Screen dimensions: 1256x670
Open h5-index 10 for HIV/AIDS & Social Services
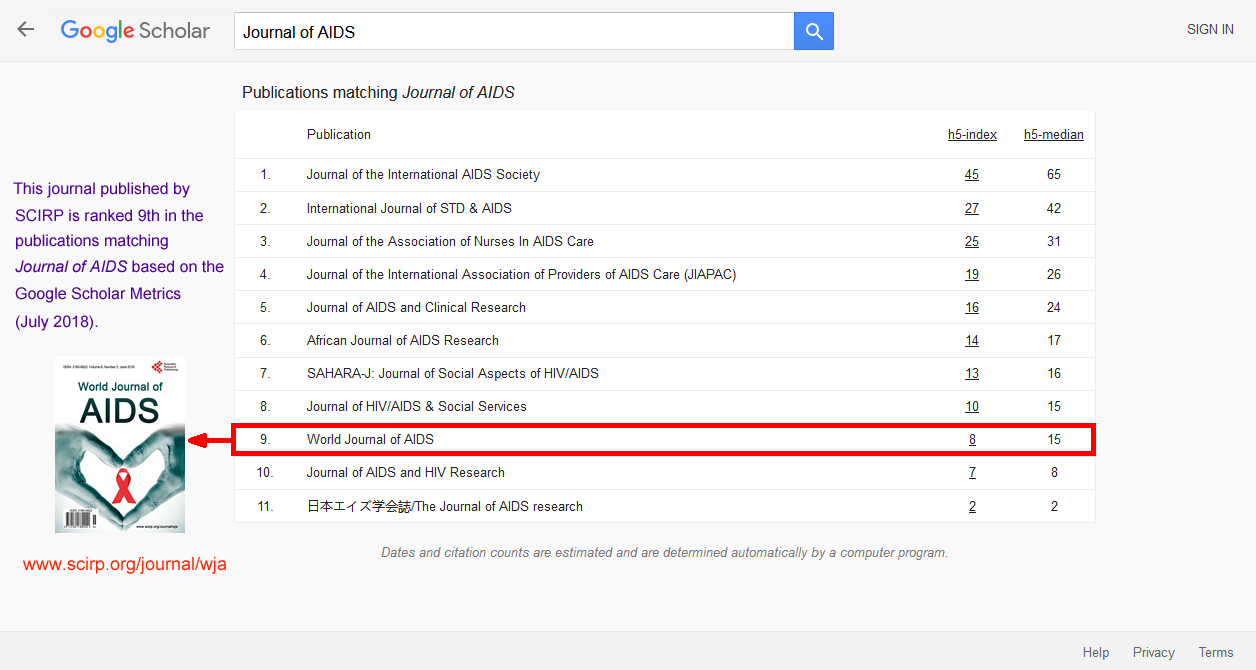(x=972, y=407)
